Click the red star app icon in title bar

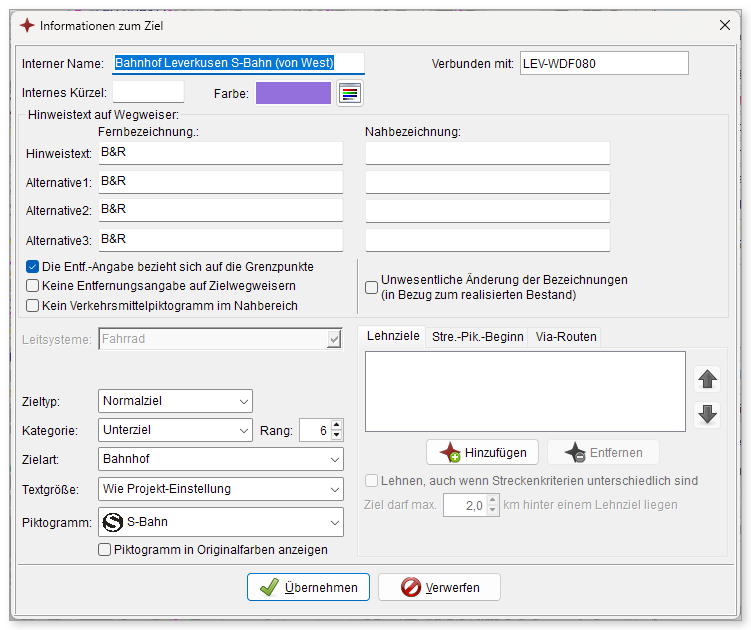click(x=27, y=25)
